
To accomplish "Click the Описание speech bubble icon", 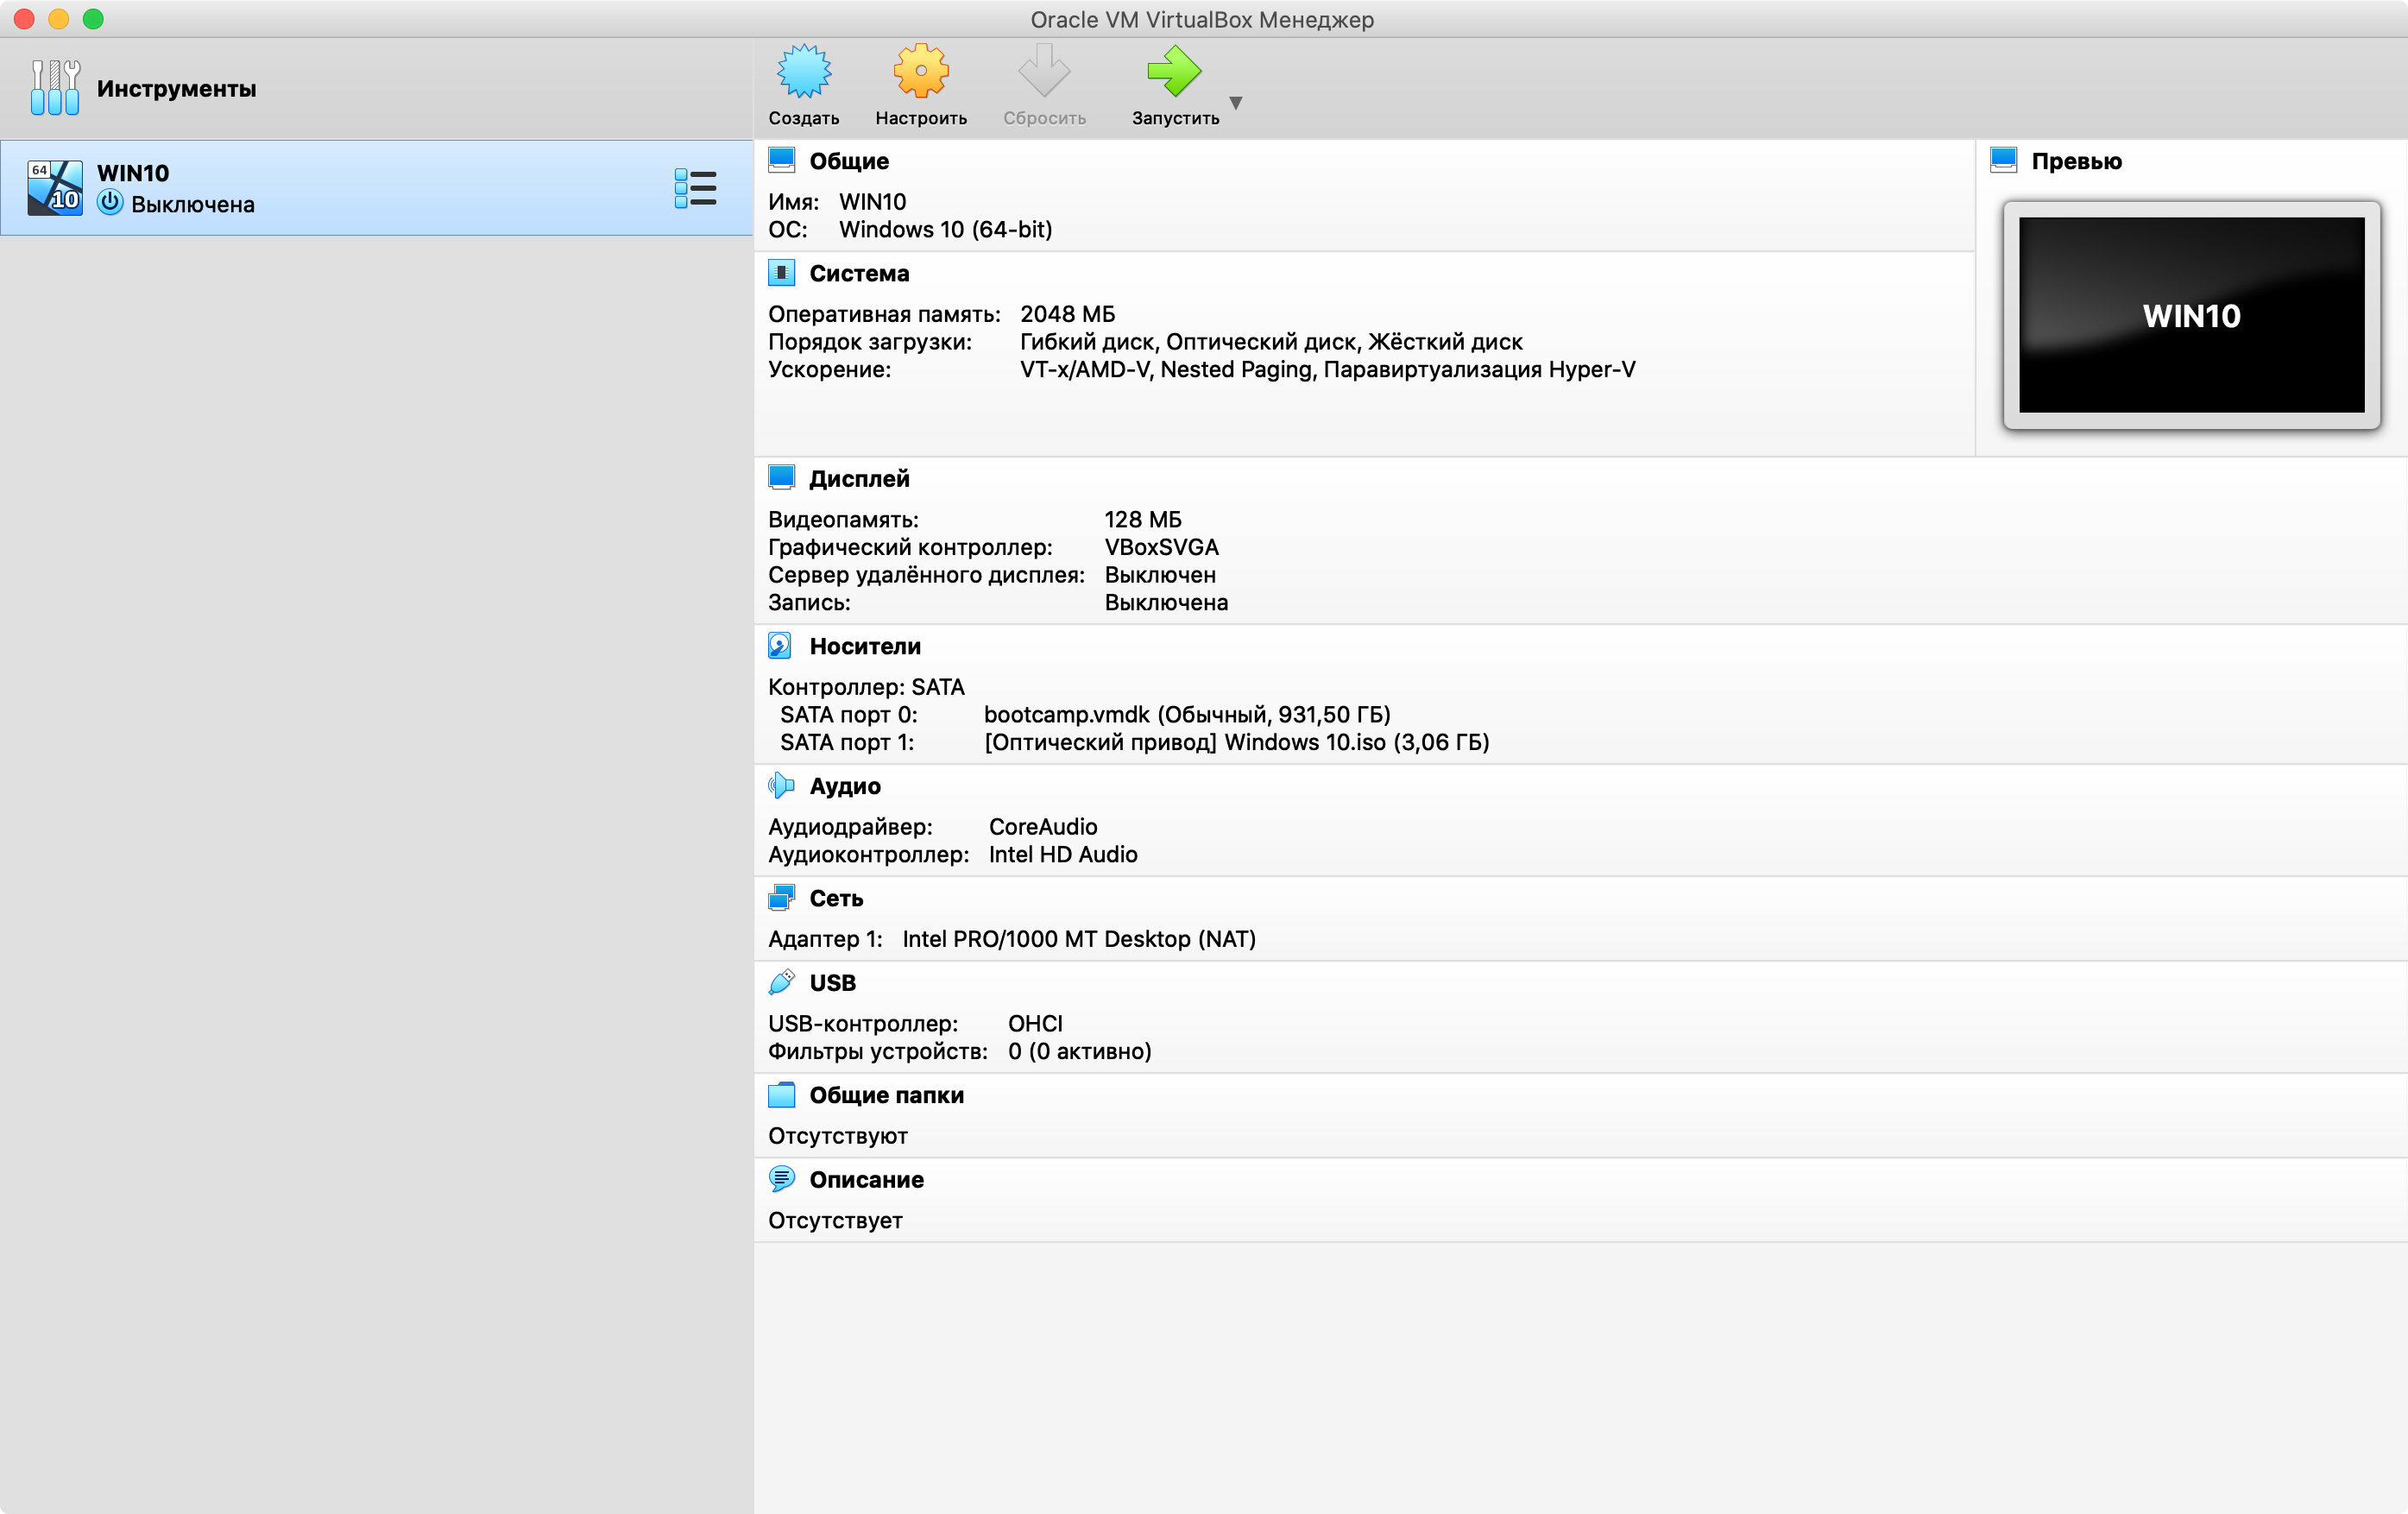I will pos(781,1178).
